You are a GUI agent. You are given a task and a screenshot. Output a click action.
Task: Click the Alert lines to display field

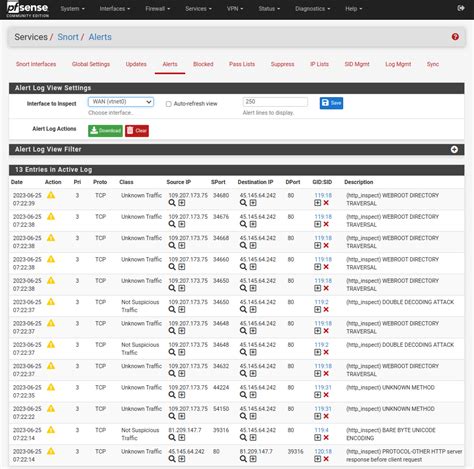[275, 102]
